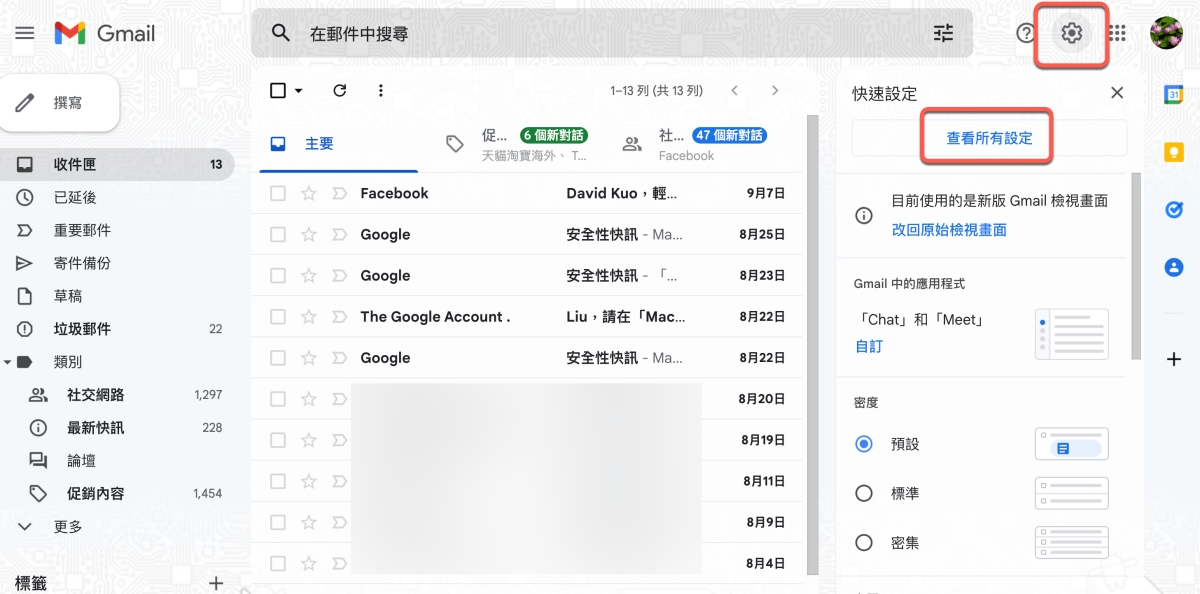Toggle the main menu hamburger icon
1200x594 pixels.
coord(25,33)
